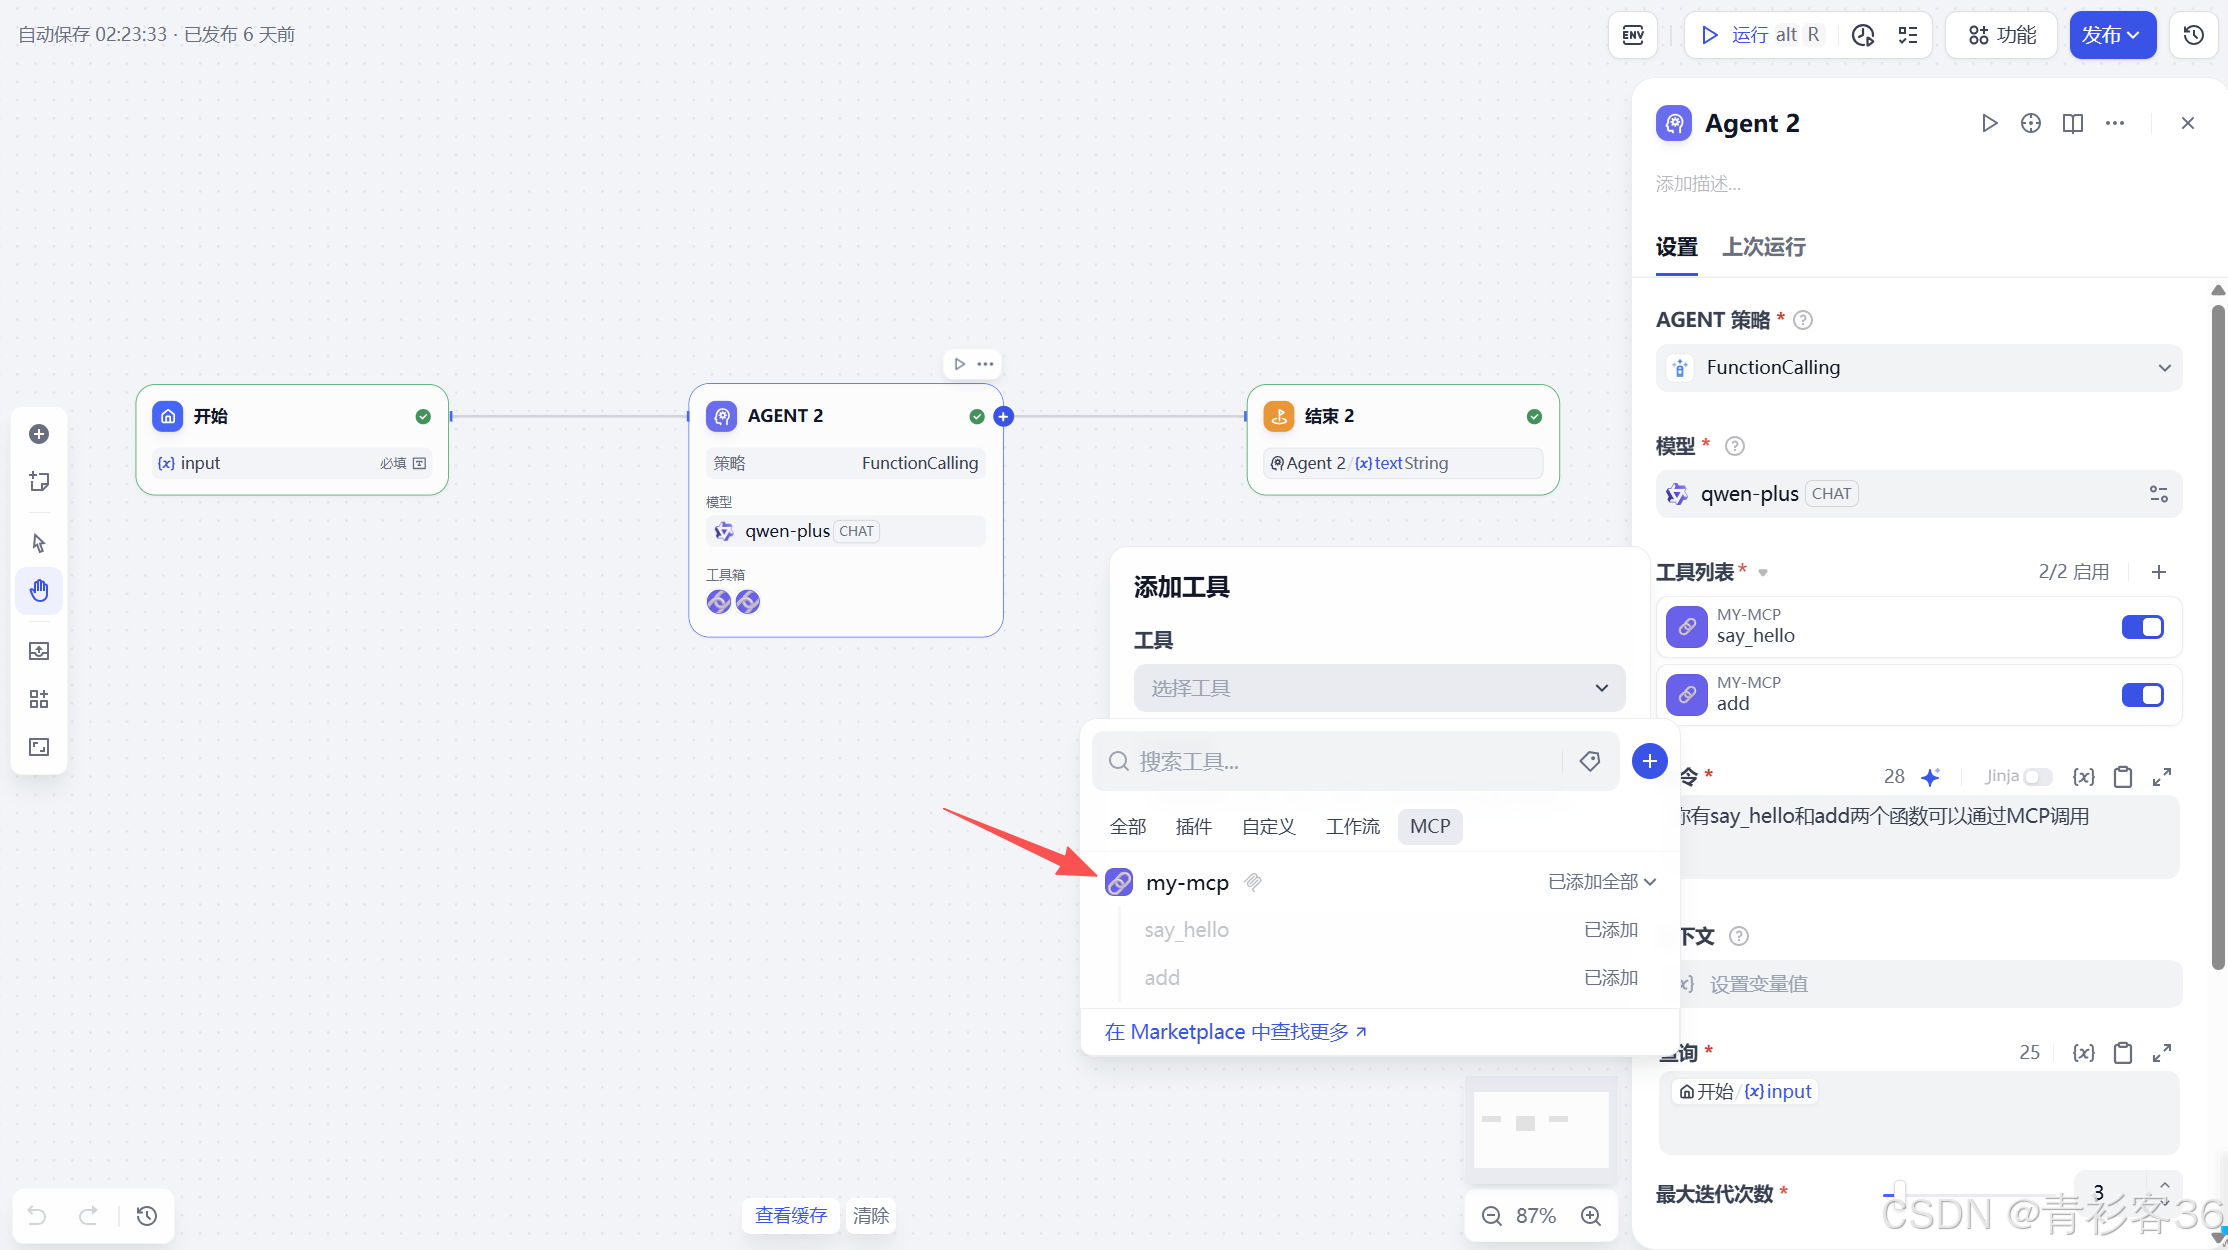Add a new node with the plus icon
The width and height of the screenshot is (2228, 1250).
(x=38, y=434)
